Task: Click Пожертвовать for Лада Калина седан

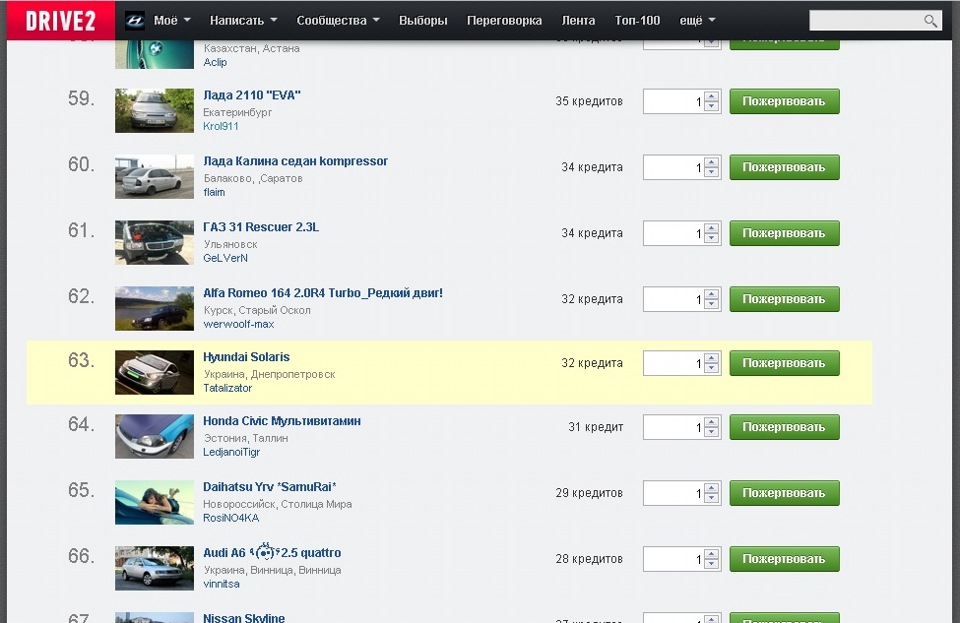Action: point(784,168)
